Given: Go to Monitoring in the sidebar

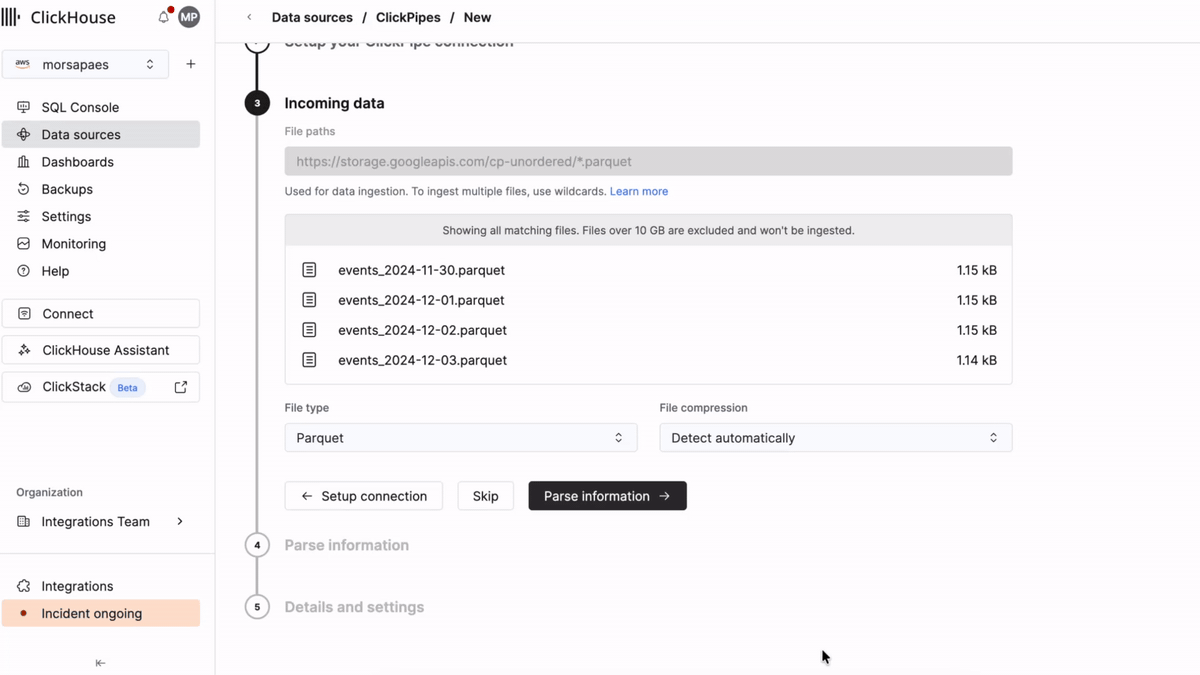Looking at the screenshot, I should pos(73,244).
